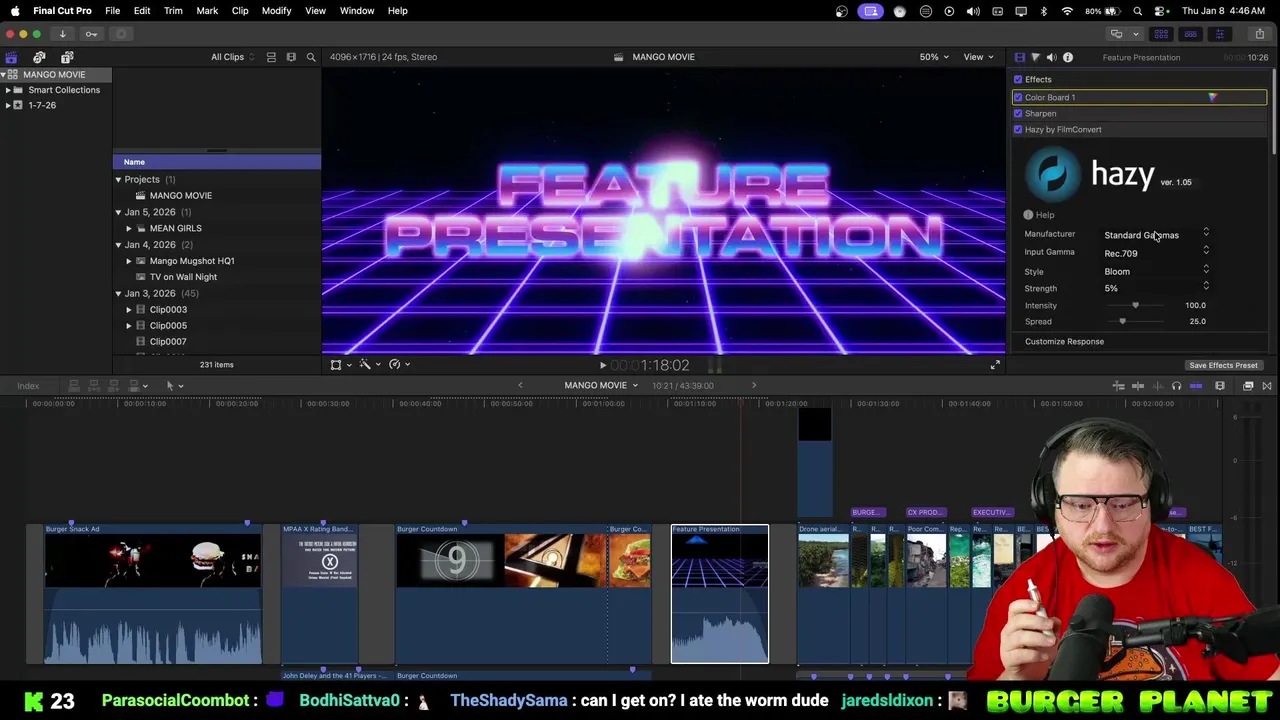The height and width of the screenshot is (720, 1280).
Task: Toggle audio skimming headphones icon
Action: click(x=1176, y=386)
